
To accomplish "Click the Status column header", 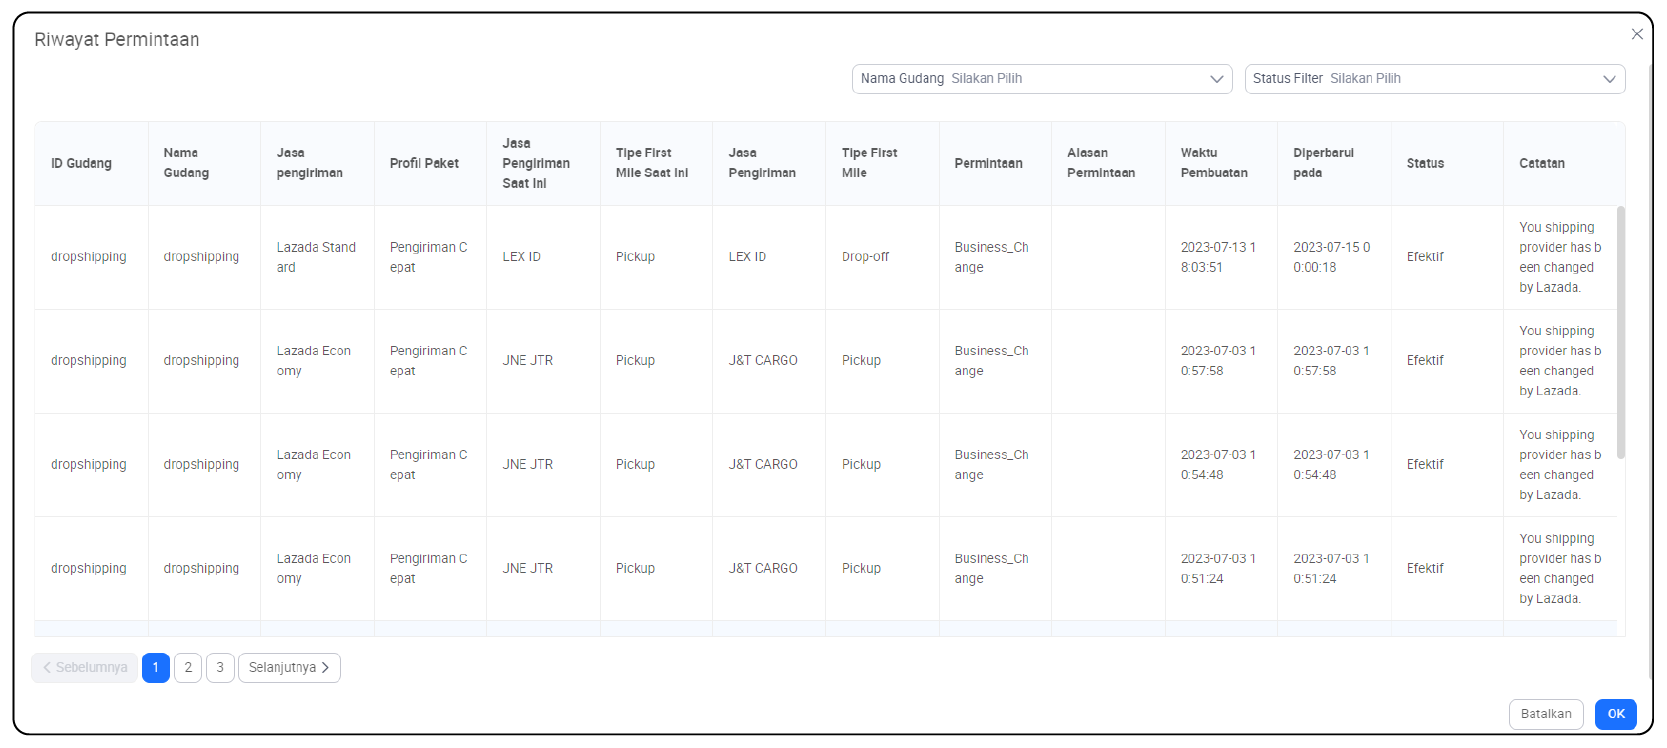I will 1425,164.
